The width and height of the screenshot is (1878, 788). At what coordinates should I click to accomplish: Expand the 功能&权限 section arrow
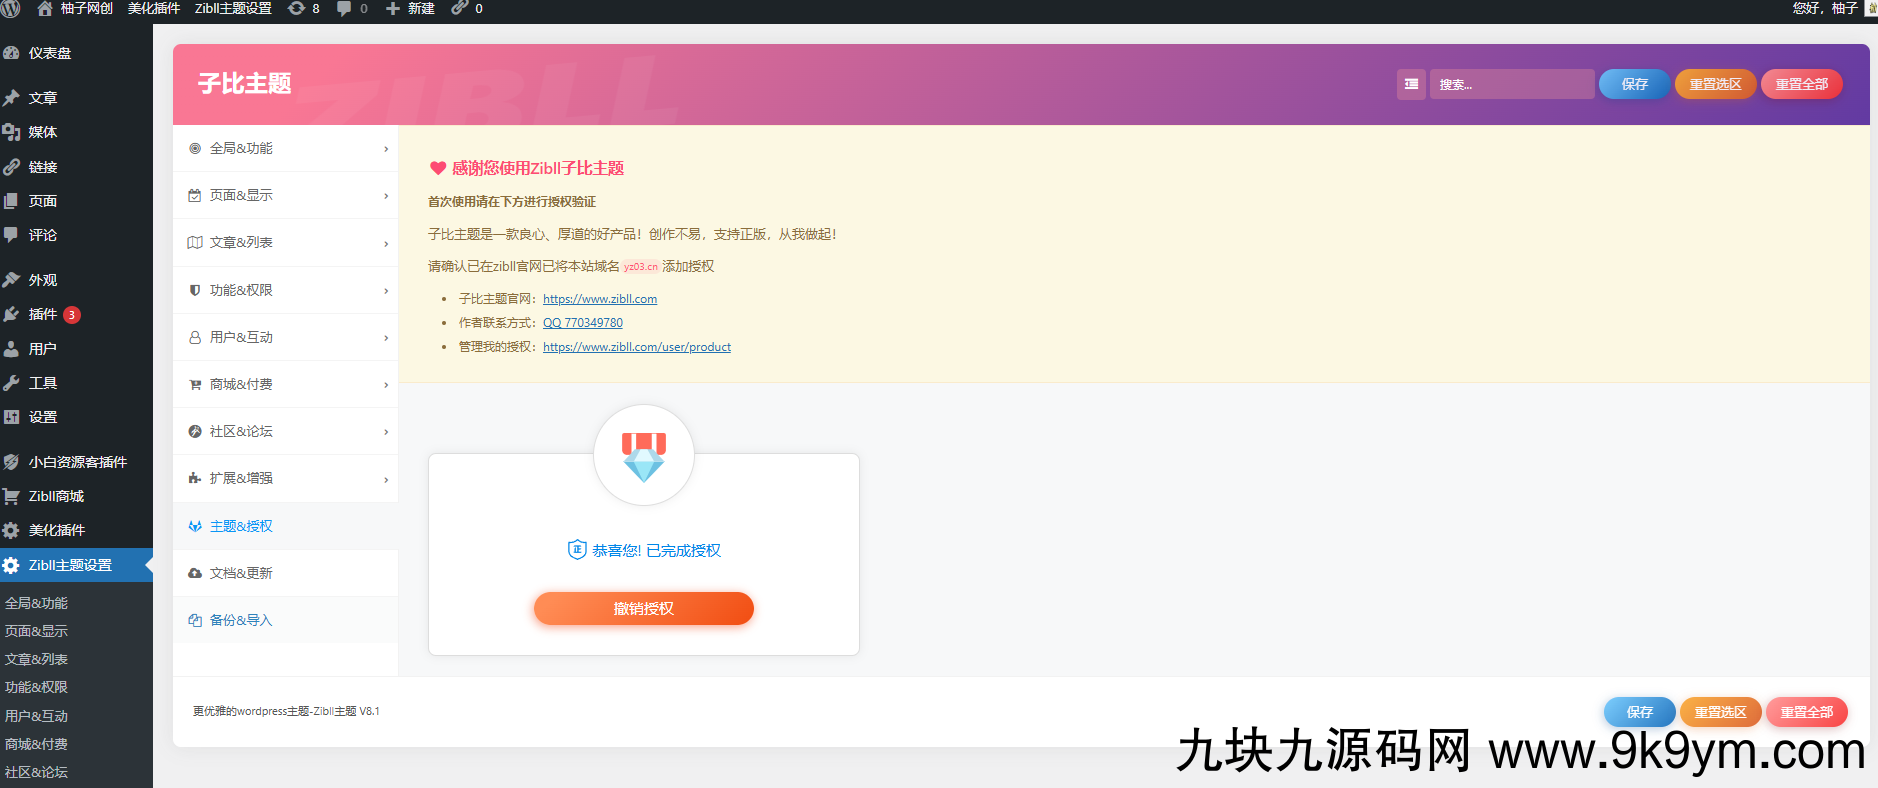click(x=386, y=291)
